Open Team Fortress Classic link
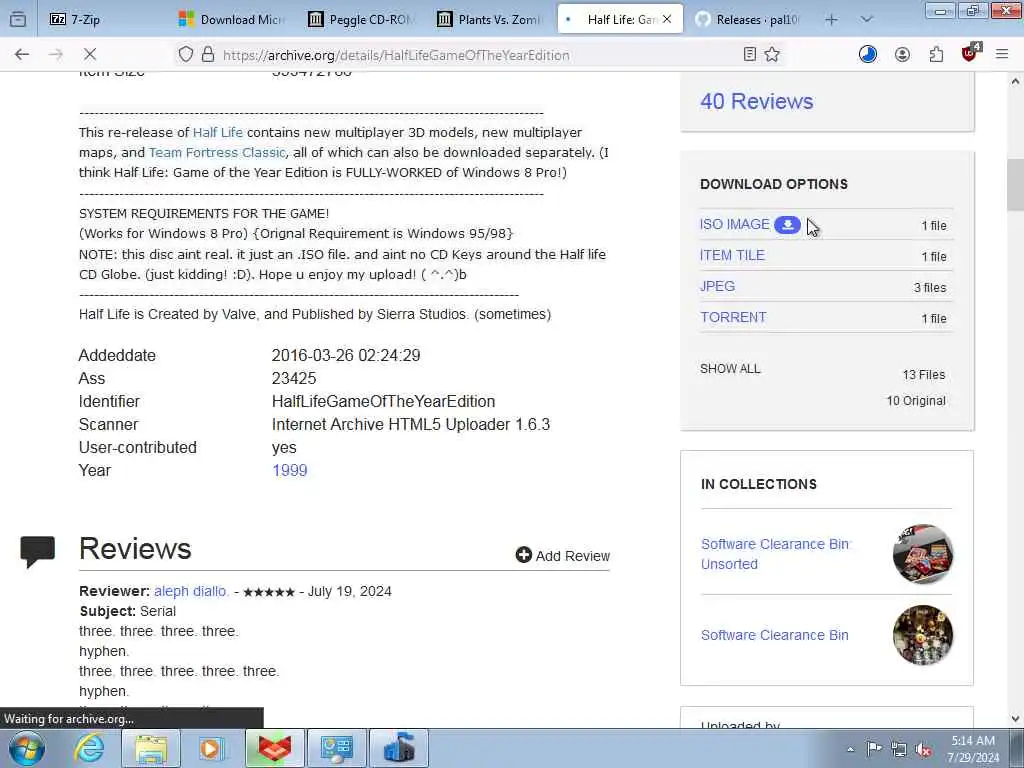 tap(217, 153)
